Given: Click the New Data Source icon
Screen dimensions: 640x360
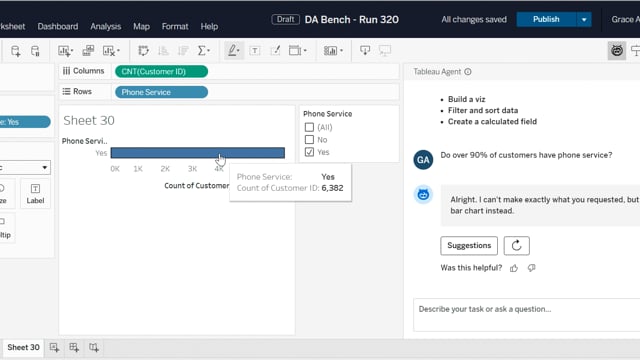Looking at the screenshot, I should click(x=15, y=51).
